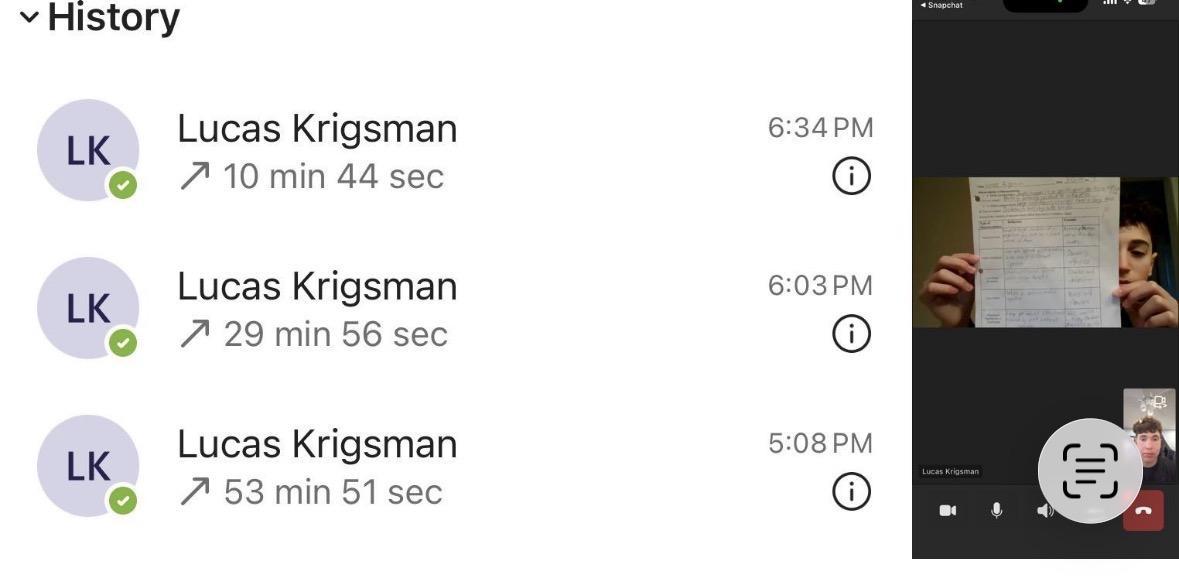Flip camera from self-view corner icon
This screenshot has height=584, width=1179.
pos(1159,402)
